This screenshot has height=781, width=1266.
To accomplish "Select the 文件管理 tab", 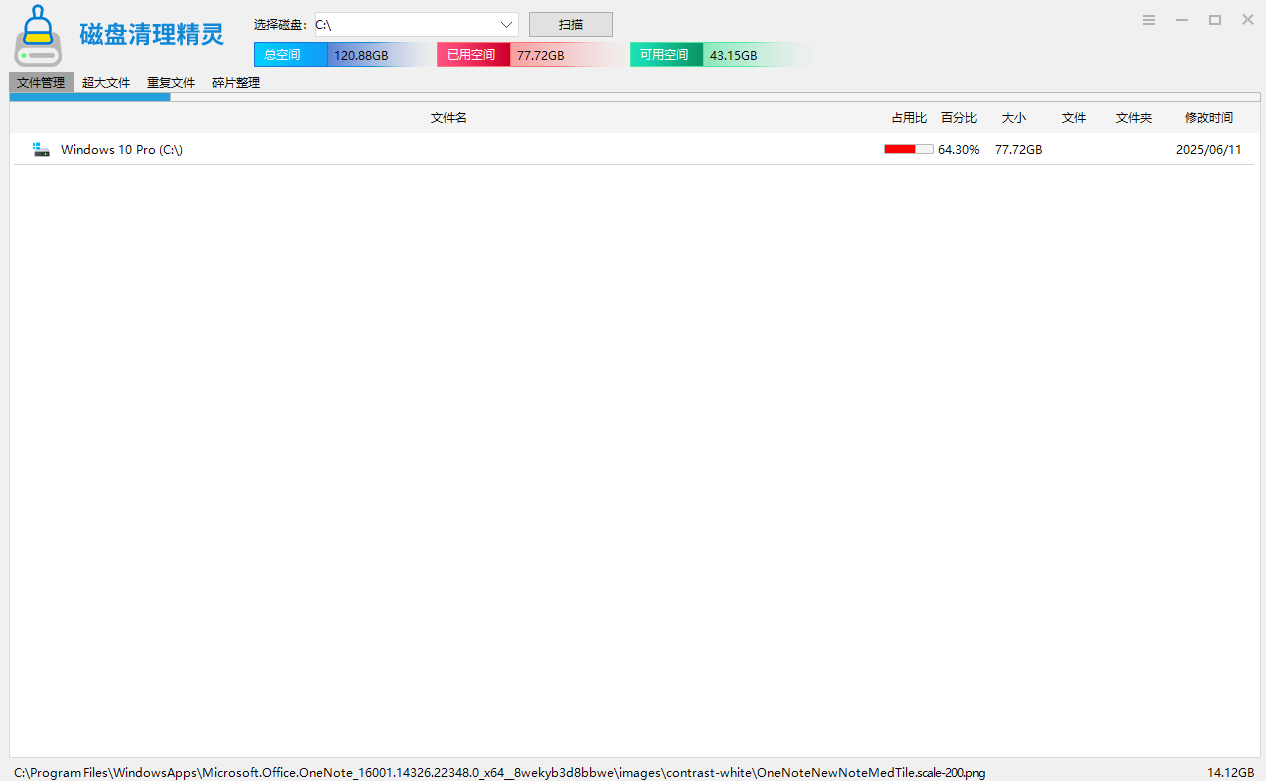I will click(x=41, y=83).
